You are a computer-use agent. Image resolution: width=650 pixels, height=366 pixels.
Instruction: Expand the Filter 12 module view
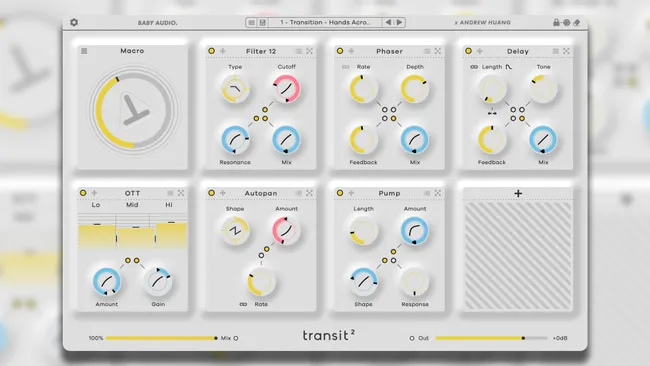[309, 51]
